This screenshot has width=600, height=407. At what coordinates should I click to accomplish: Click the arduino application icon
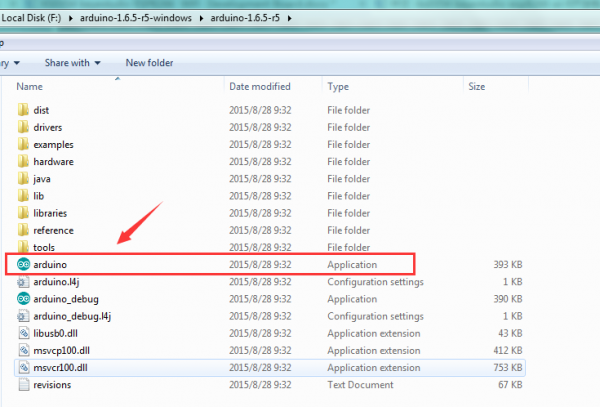(x=23, y=264)
